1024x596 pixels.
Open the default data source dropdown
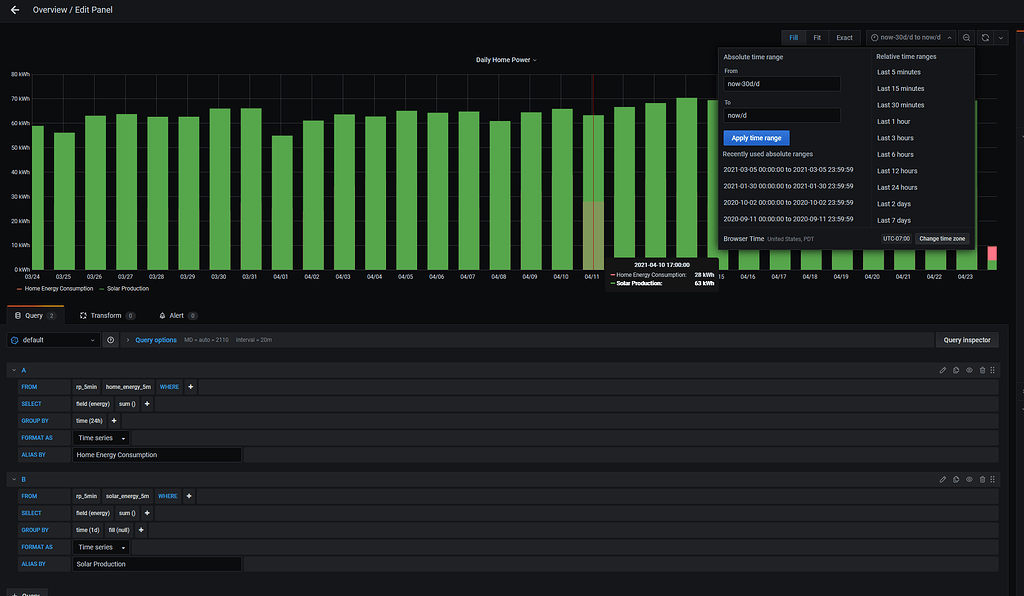[x=52, y=339]
